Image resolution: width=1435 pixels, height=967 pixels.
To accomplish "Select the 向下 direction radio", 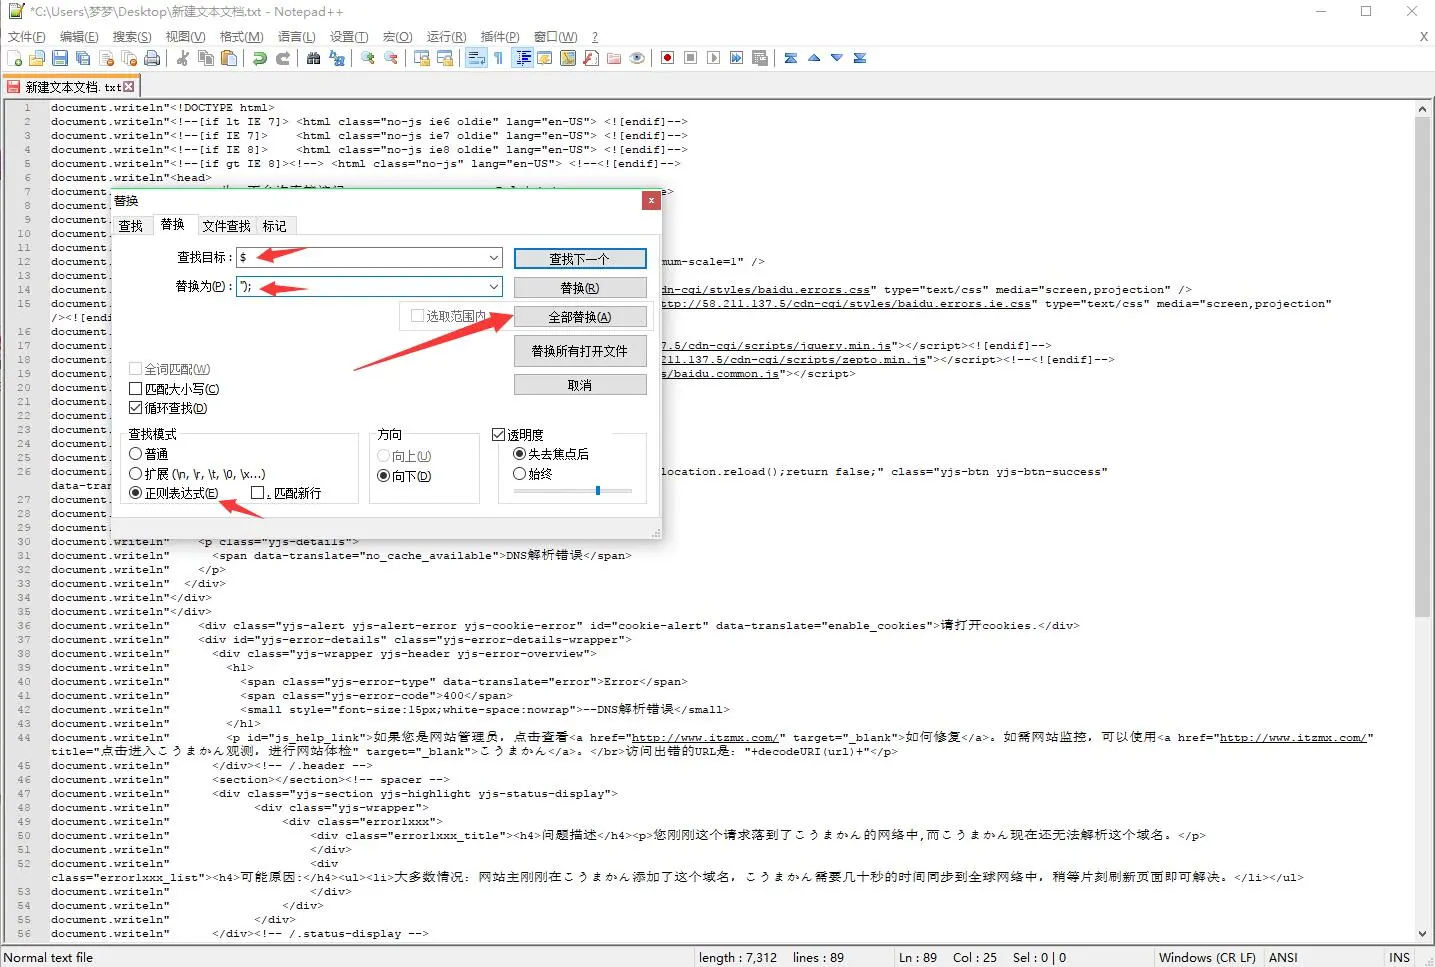I will (383, 476).
